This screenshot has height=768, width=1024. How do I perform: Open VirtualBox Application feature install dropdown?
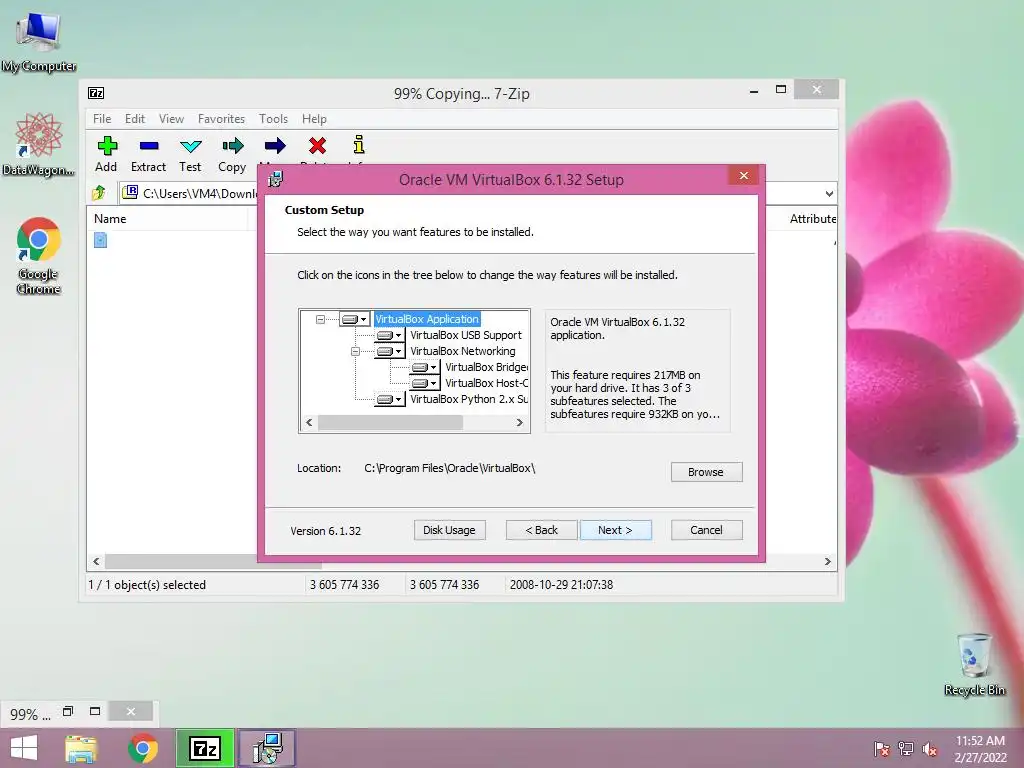point(355,319)
